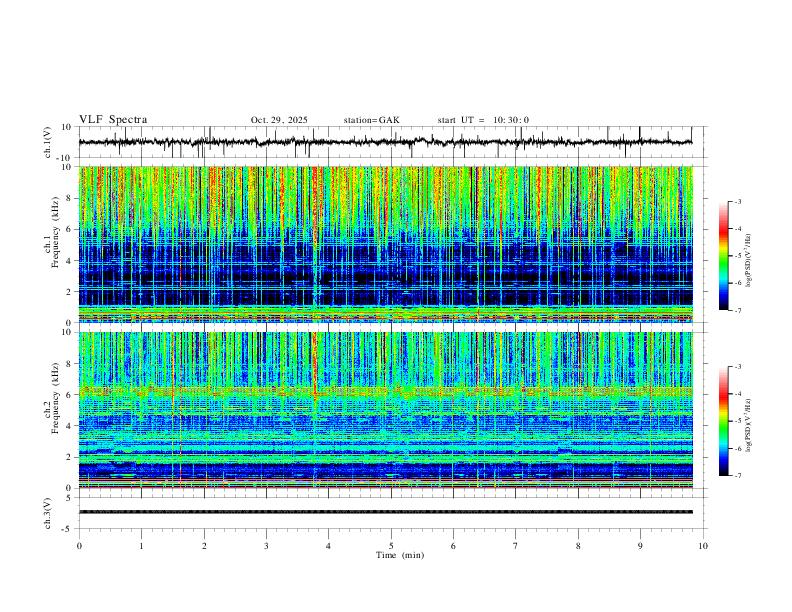792x612 pixels.
Task: Click time axis tick label "7"
Action: pos(516,546)
